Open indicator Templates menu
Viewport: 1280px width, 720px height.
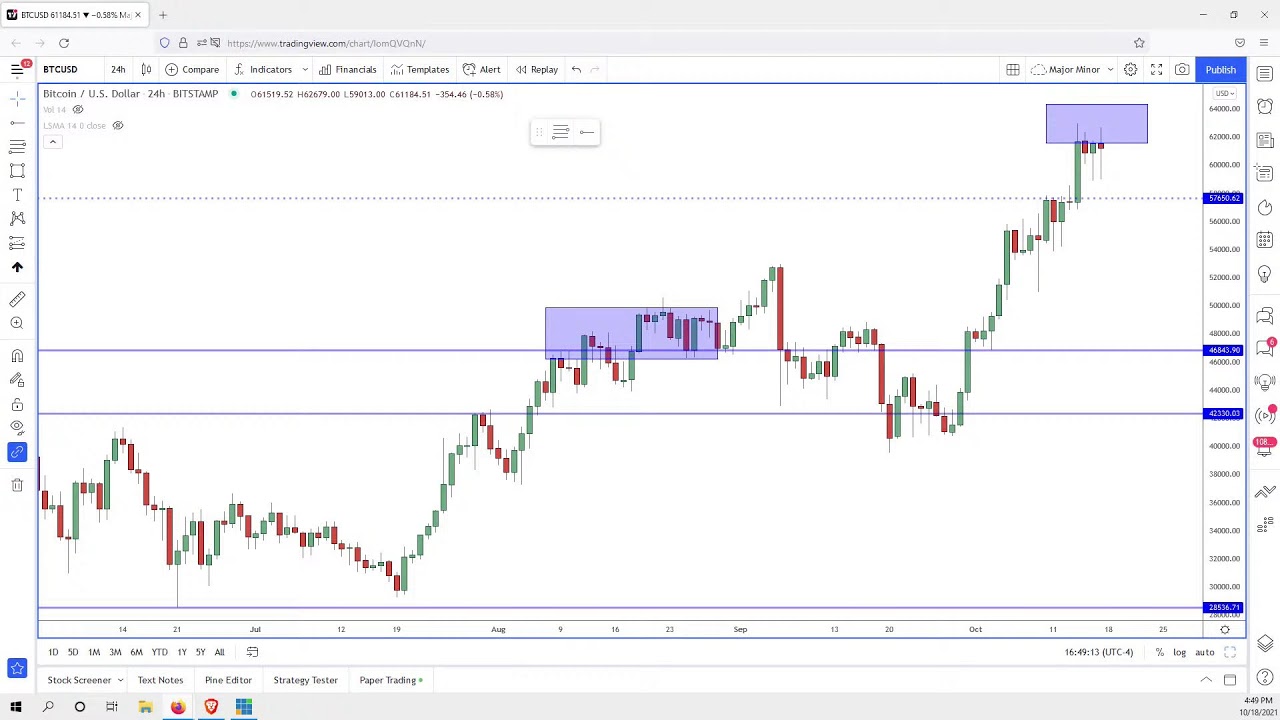(420, 69)
